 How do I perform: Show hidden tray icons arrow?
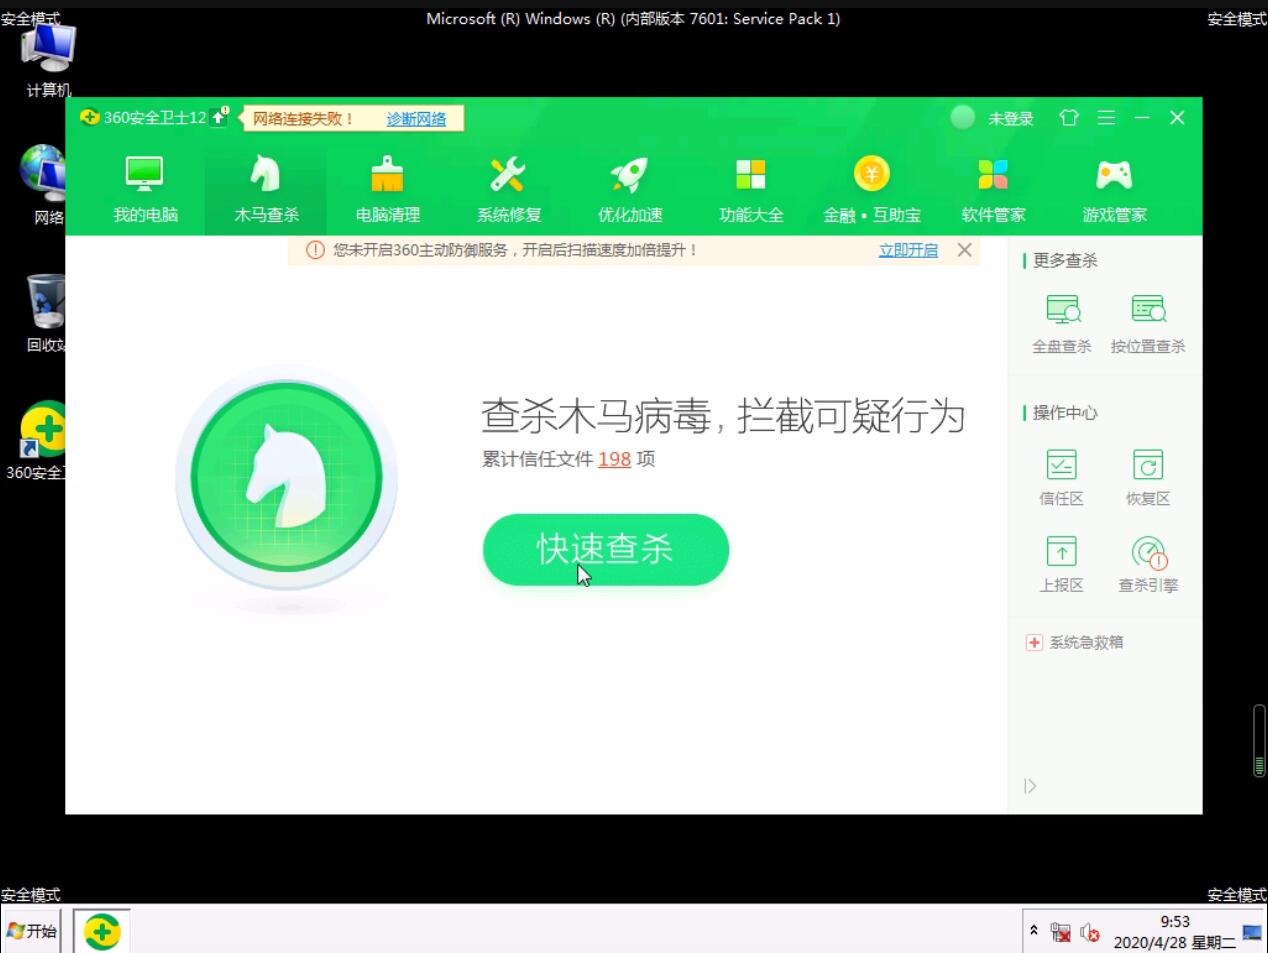[1034, 931]
